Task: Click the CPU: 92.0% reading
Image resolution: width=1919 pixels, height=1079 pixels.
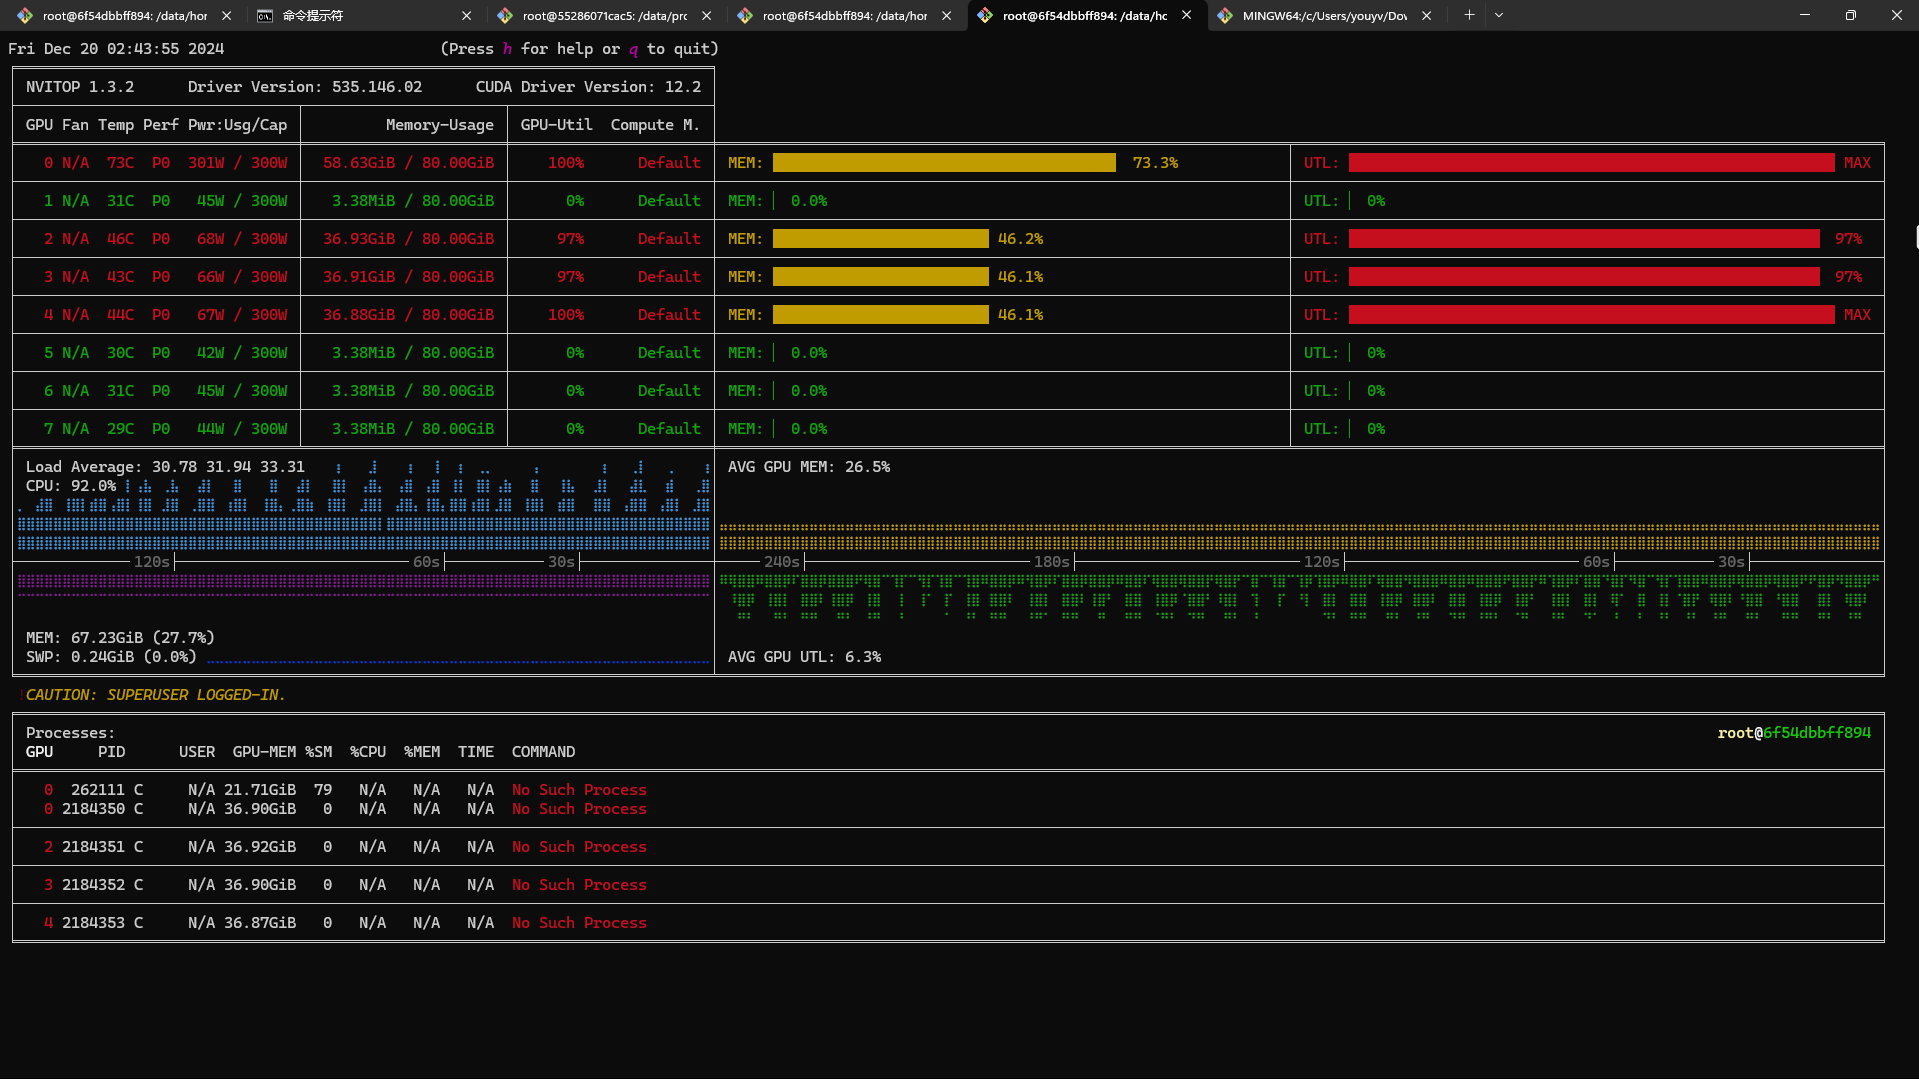Action: point(71,486)
